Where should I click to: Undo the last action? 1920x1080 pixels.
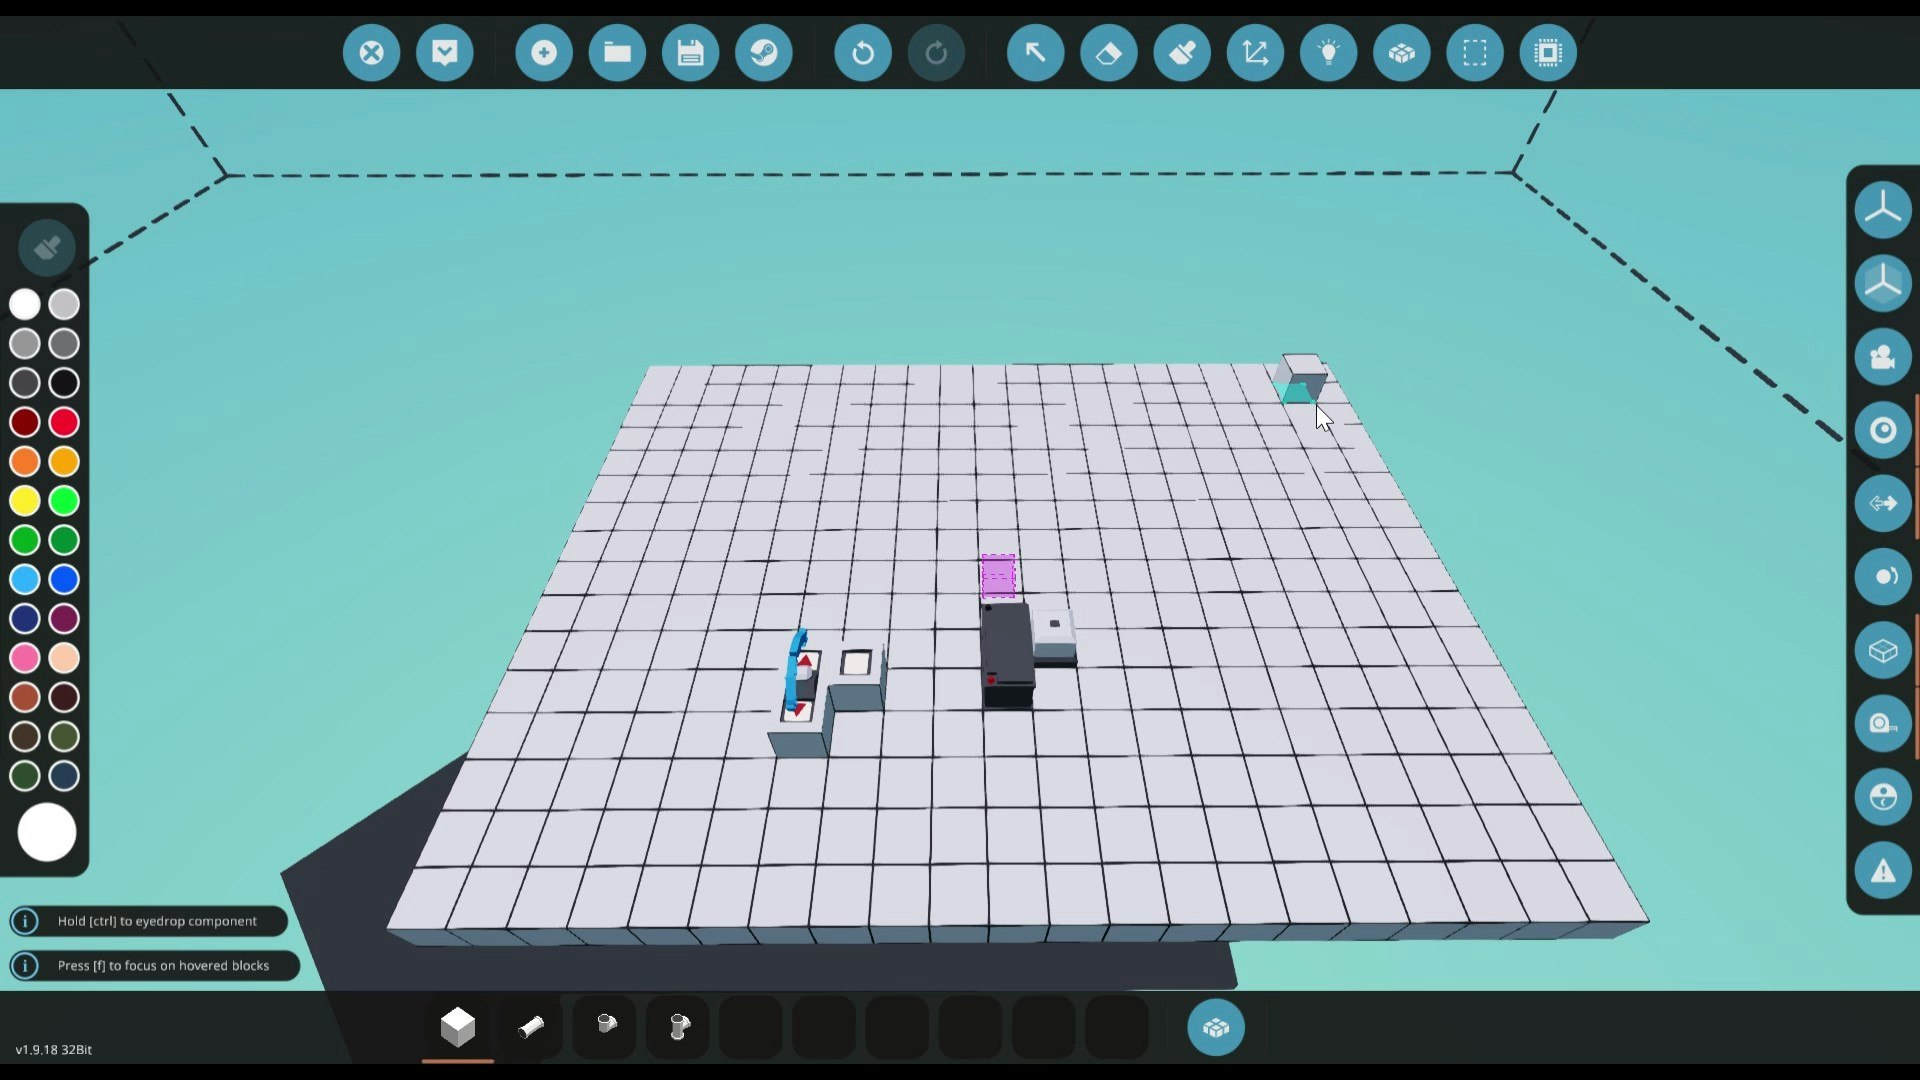[863, 52]
